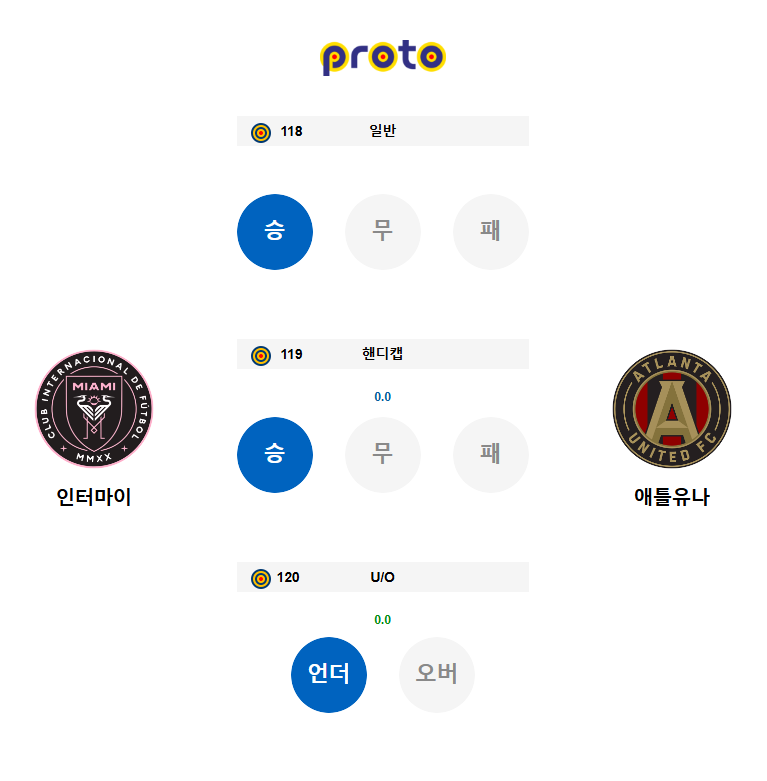Image resolution: width=767 pixels, height=781 pixels.
Task: Click the 인터마이 team name
Action: point(94,497)
